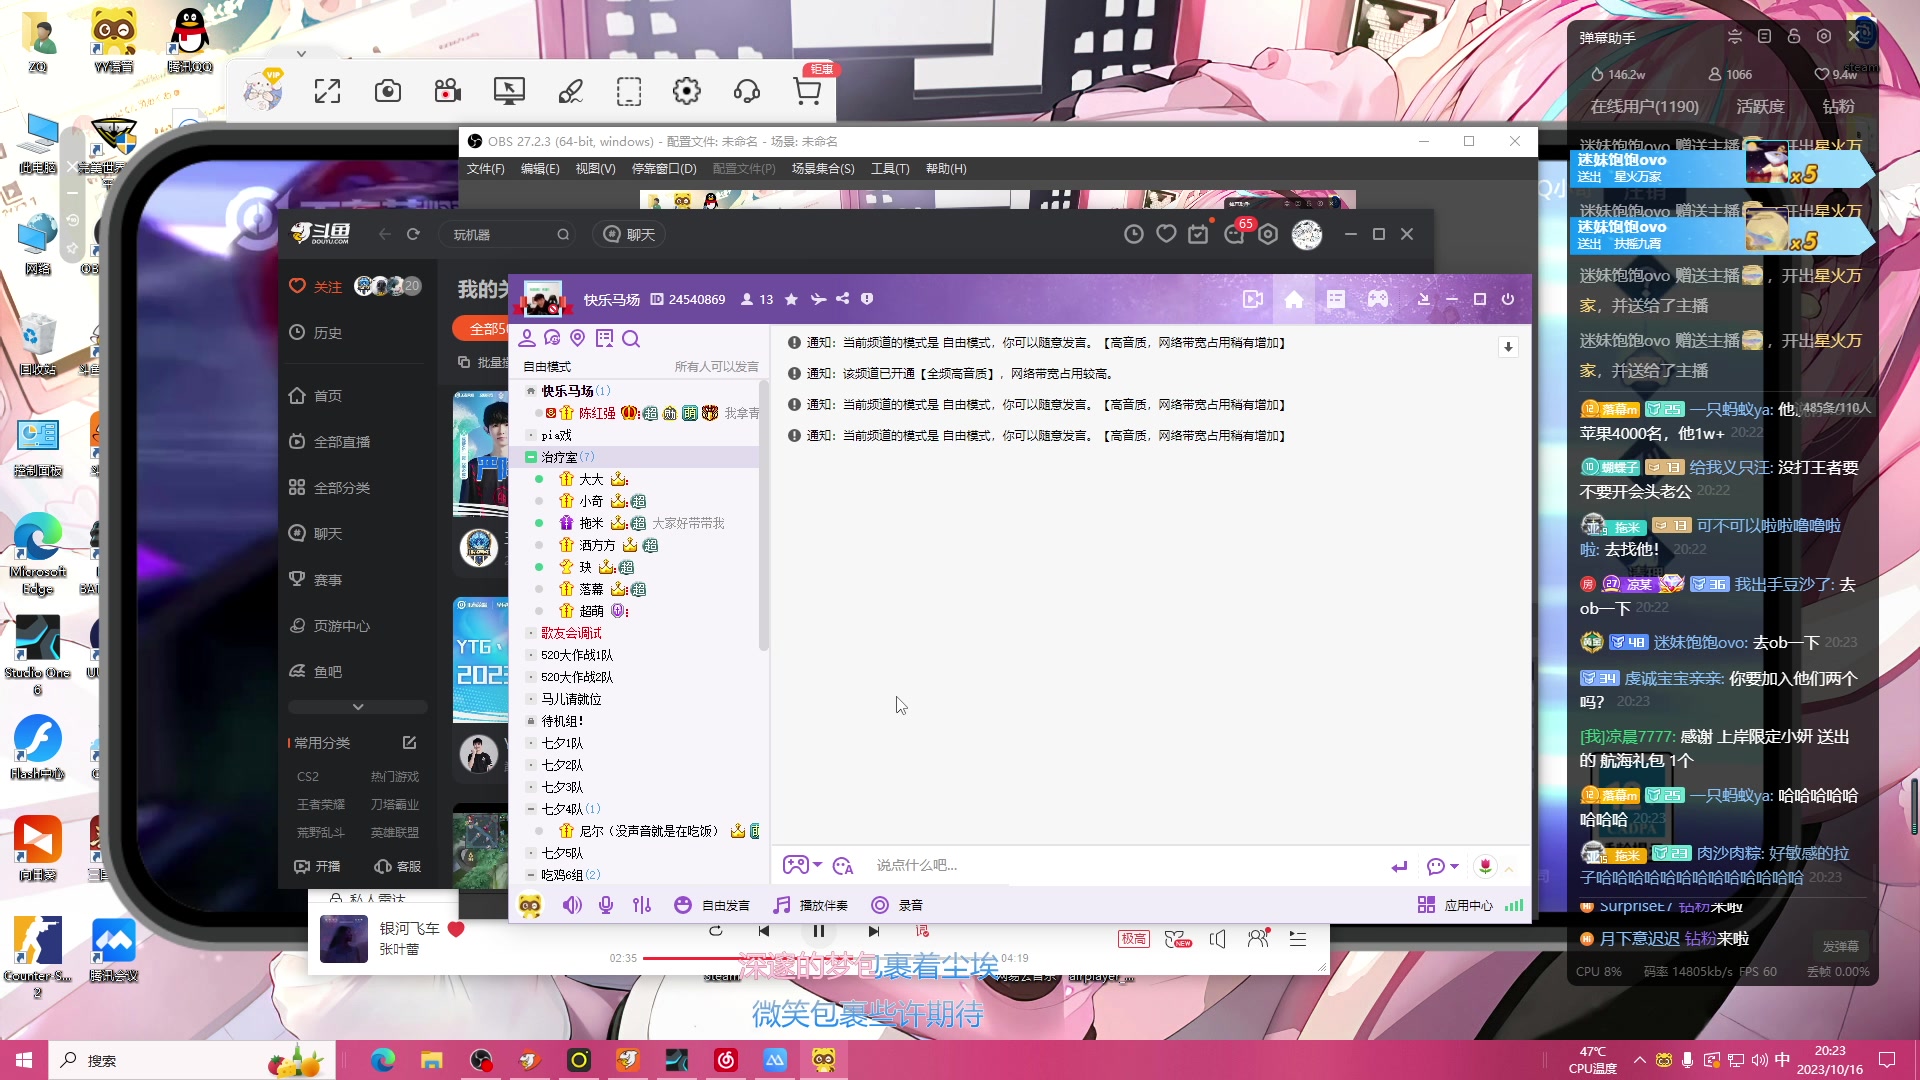Click the tulip flower gift icon

(1485, 866)
